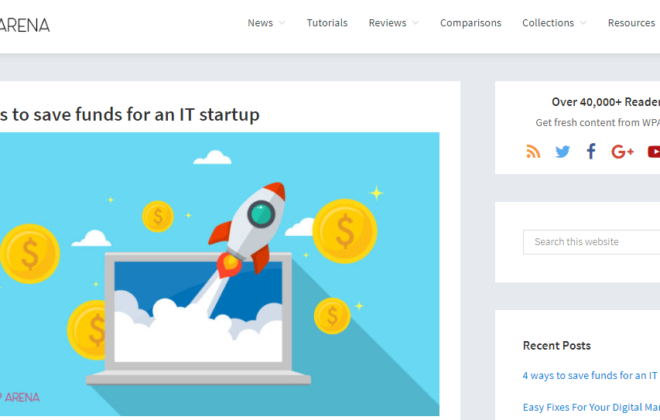Expand the News dropdown arrow

click(282, 23)
